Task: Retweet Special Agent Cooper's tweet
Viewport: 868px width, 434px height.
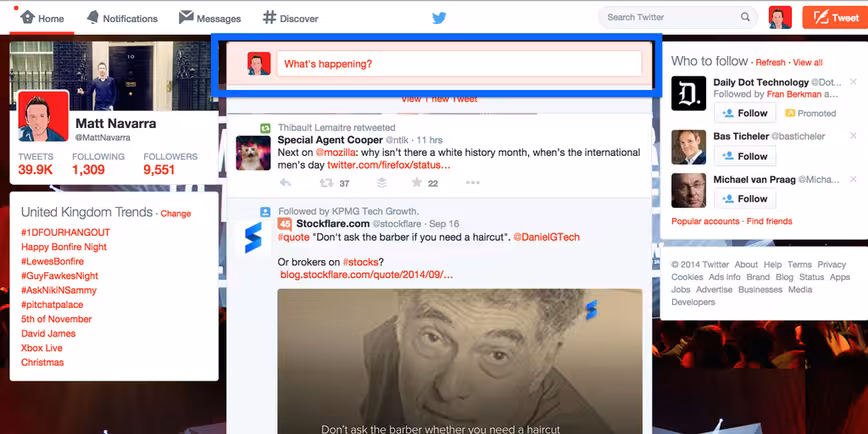Action: (327, 183)
